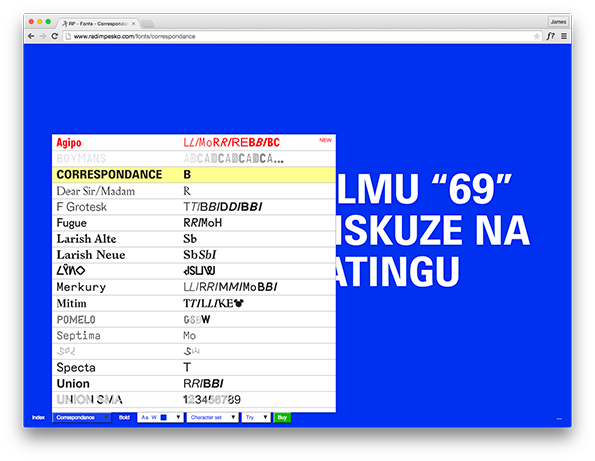Go back to the previous page
The height and width of the screenshot is (461, 595).
31,36
